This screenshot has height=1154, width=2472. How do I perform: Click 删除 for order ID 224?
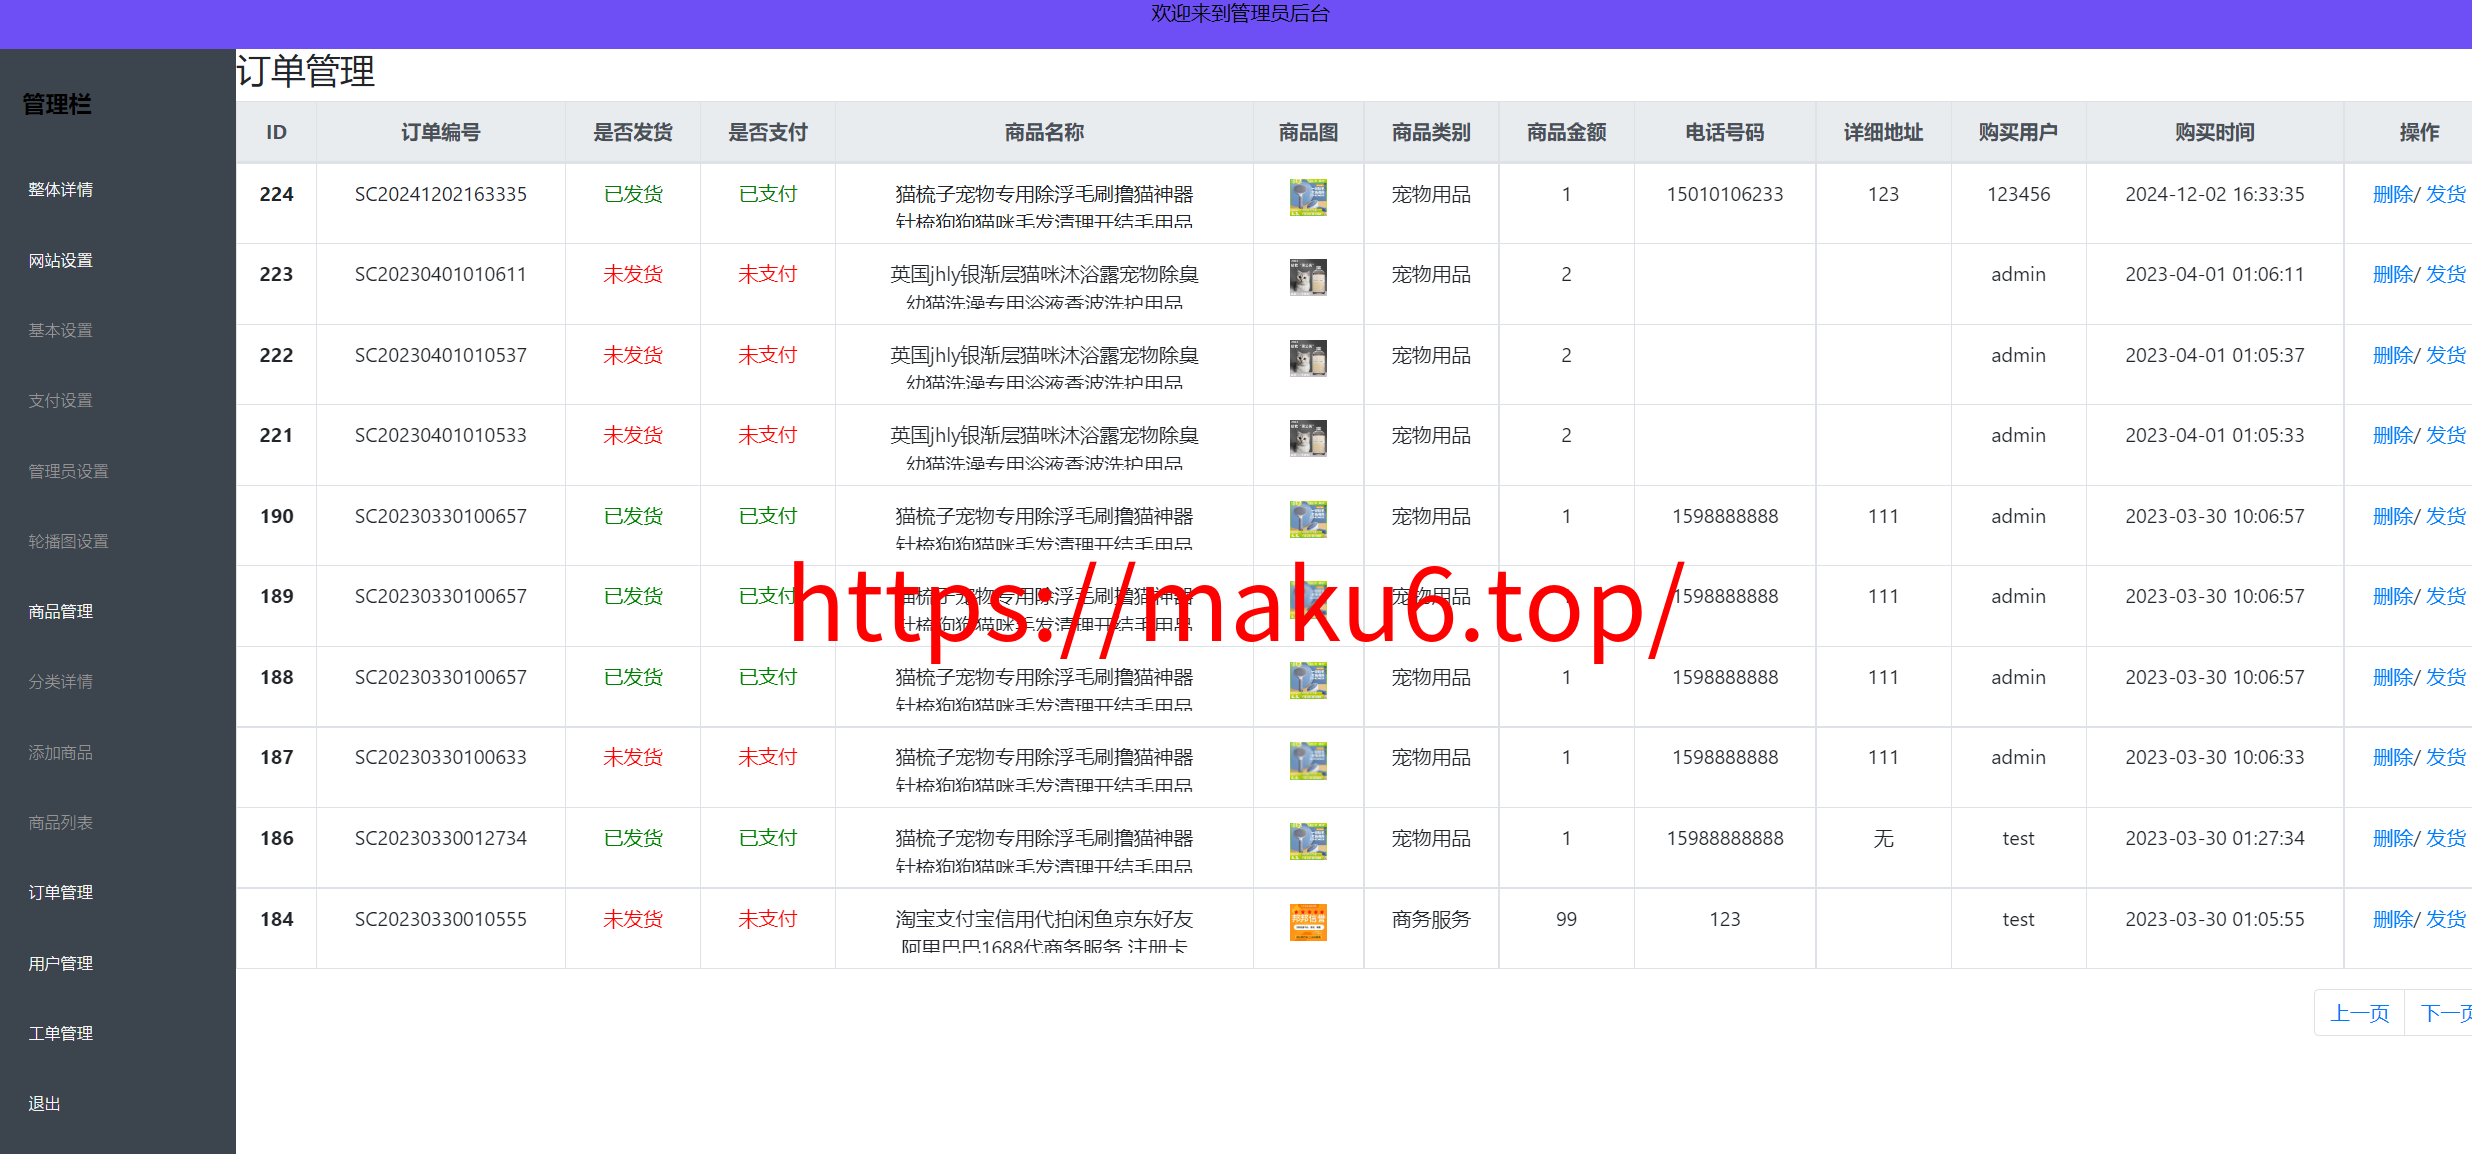(x=2393, y=194)
